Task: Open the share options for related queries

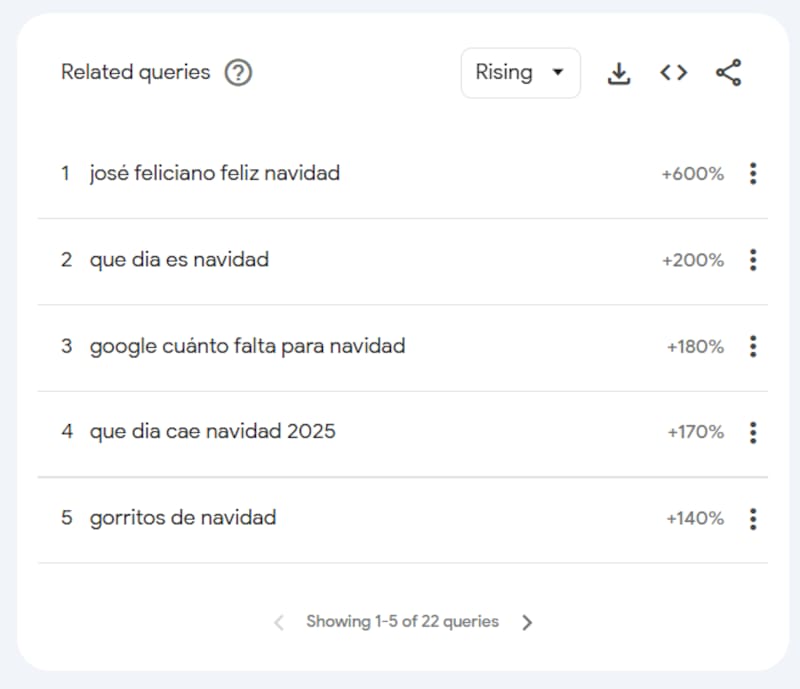Action: coord(728,72)
